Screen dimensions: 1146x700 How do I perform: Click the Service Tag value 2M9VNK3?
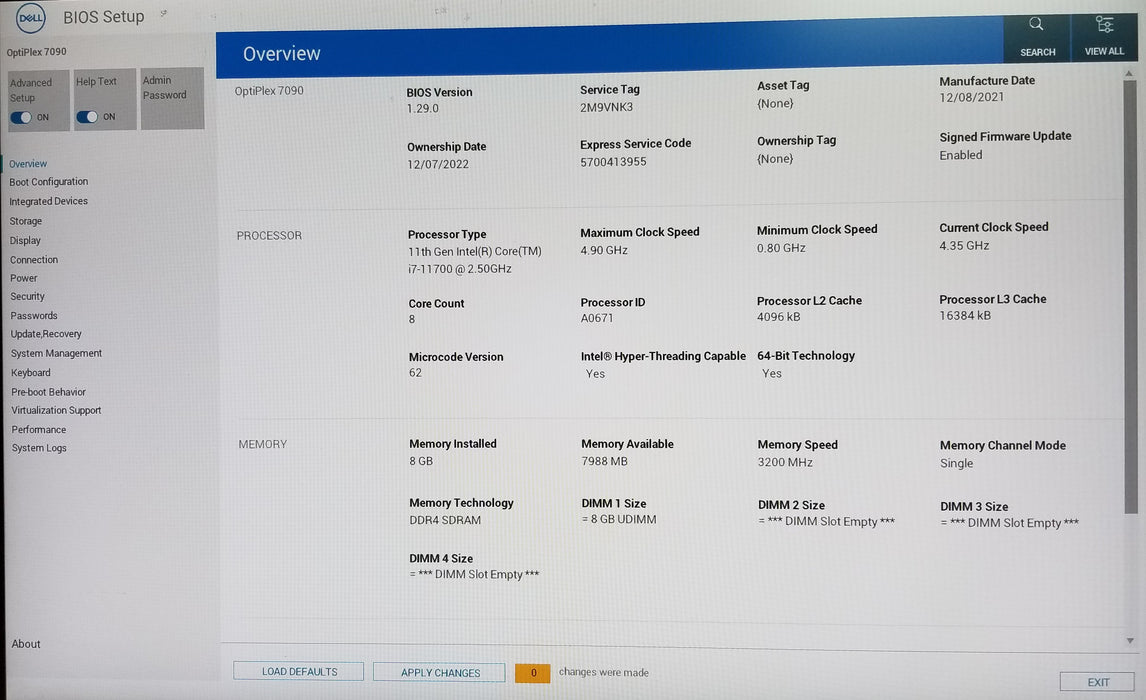(607, 107)
